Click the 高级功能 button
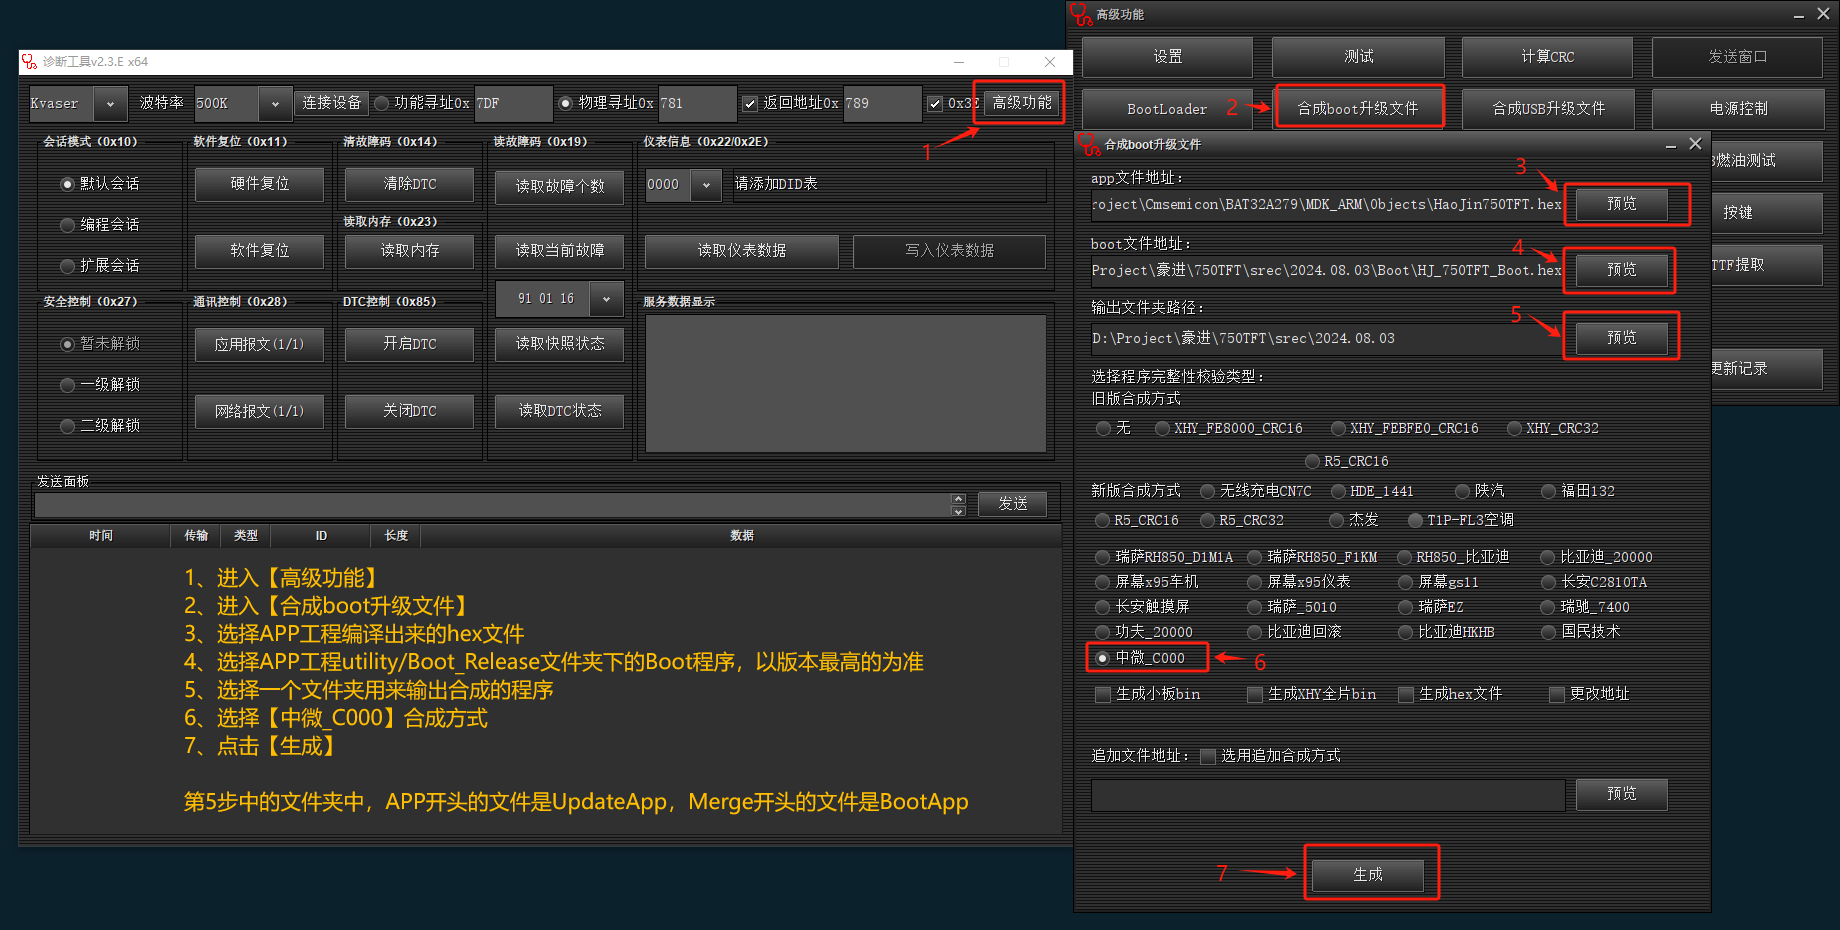 (1021, 103)
